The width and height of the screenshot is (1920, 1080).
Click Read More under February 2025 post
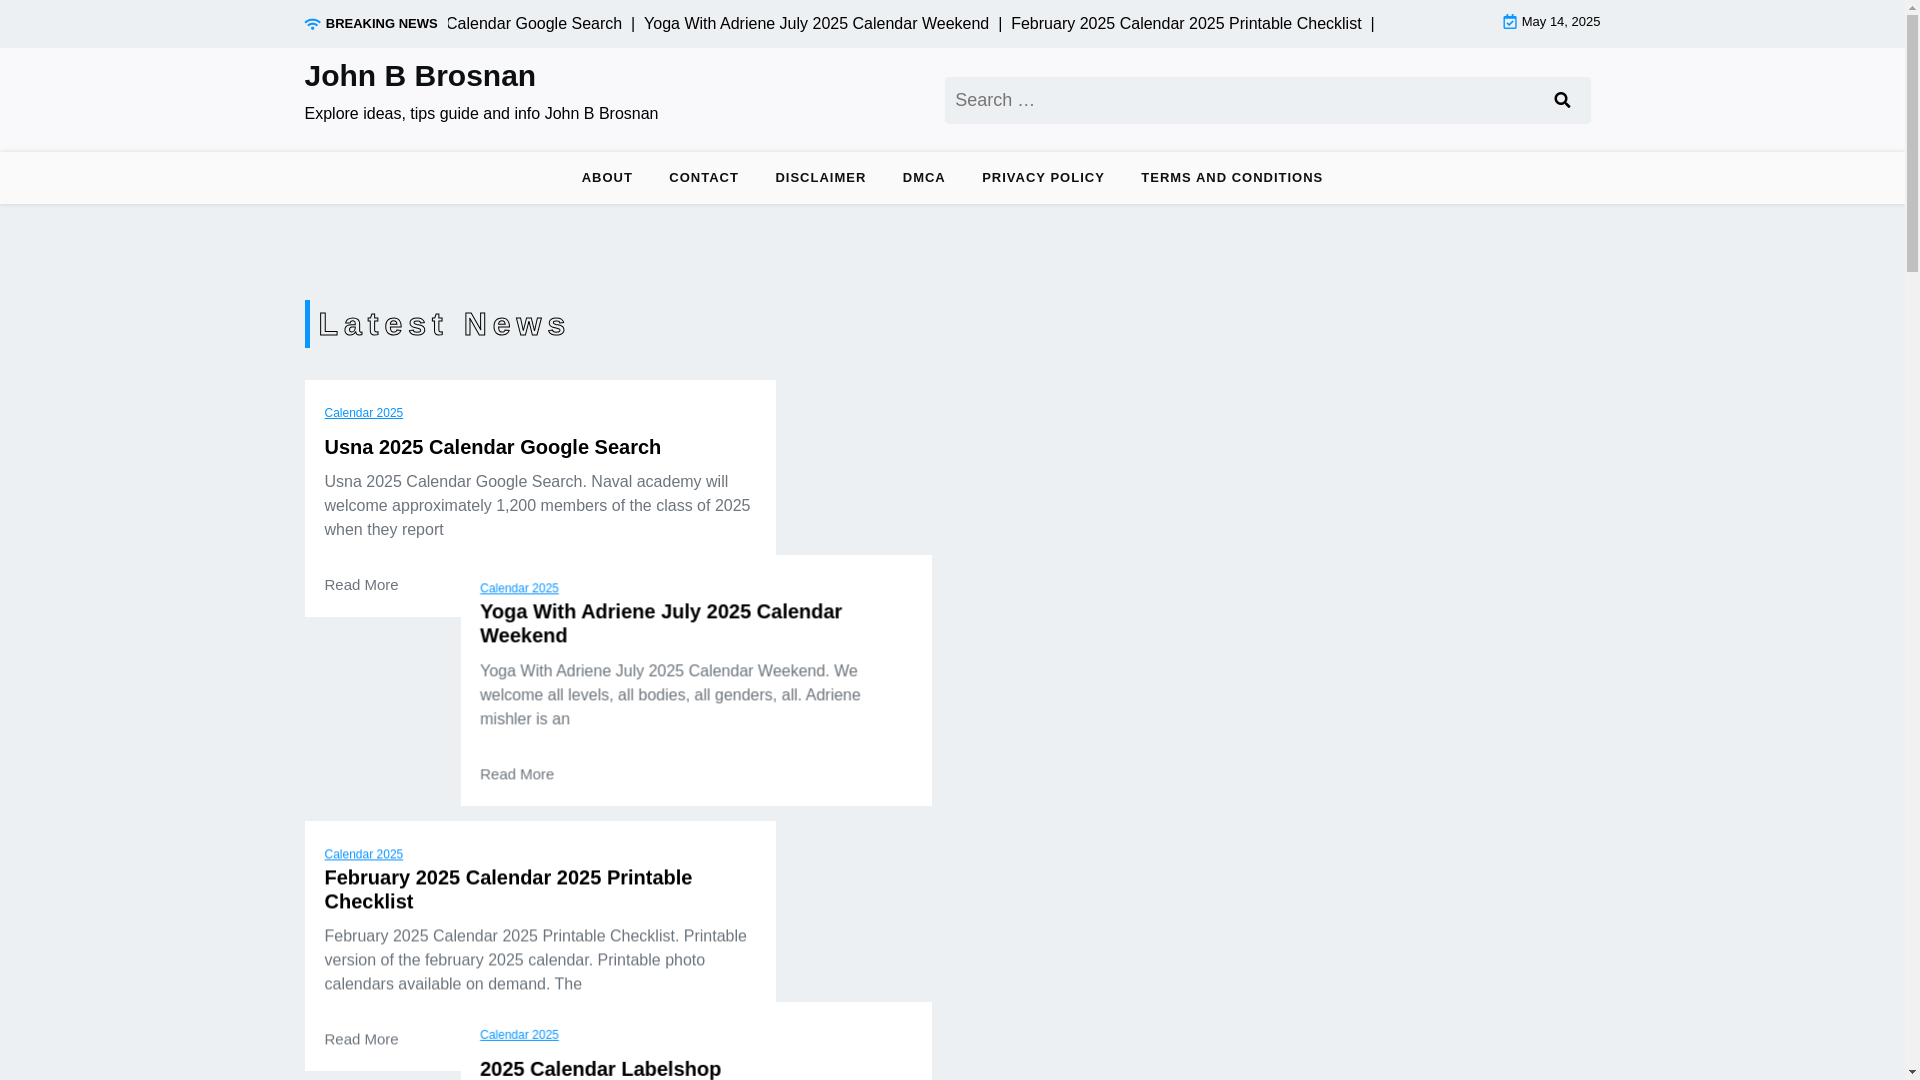361,1039
